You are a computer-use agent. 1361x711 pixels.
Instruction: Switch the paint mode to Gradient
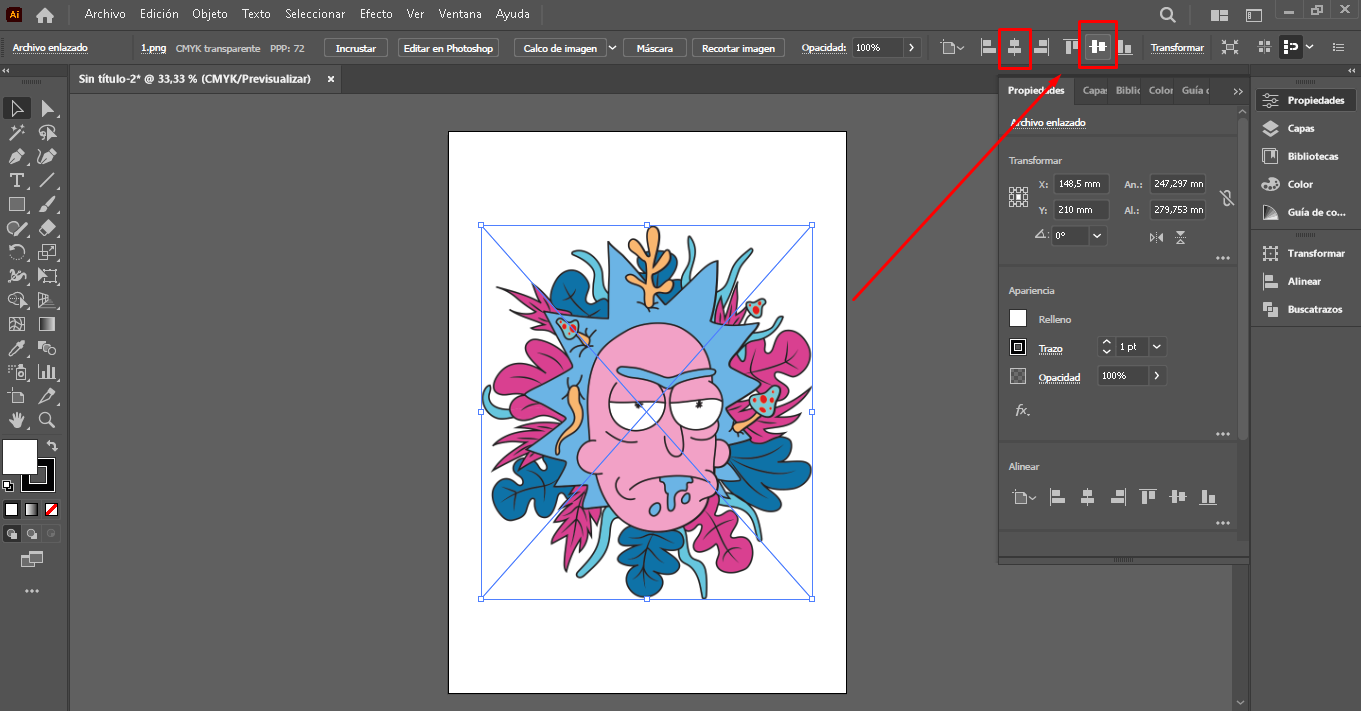coord(31,509)
